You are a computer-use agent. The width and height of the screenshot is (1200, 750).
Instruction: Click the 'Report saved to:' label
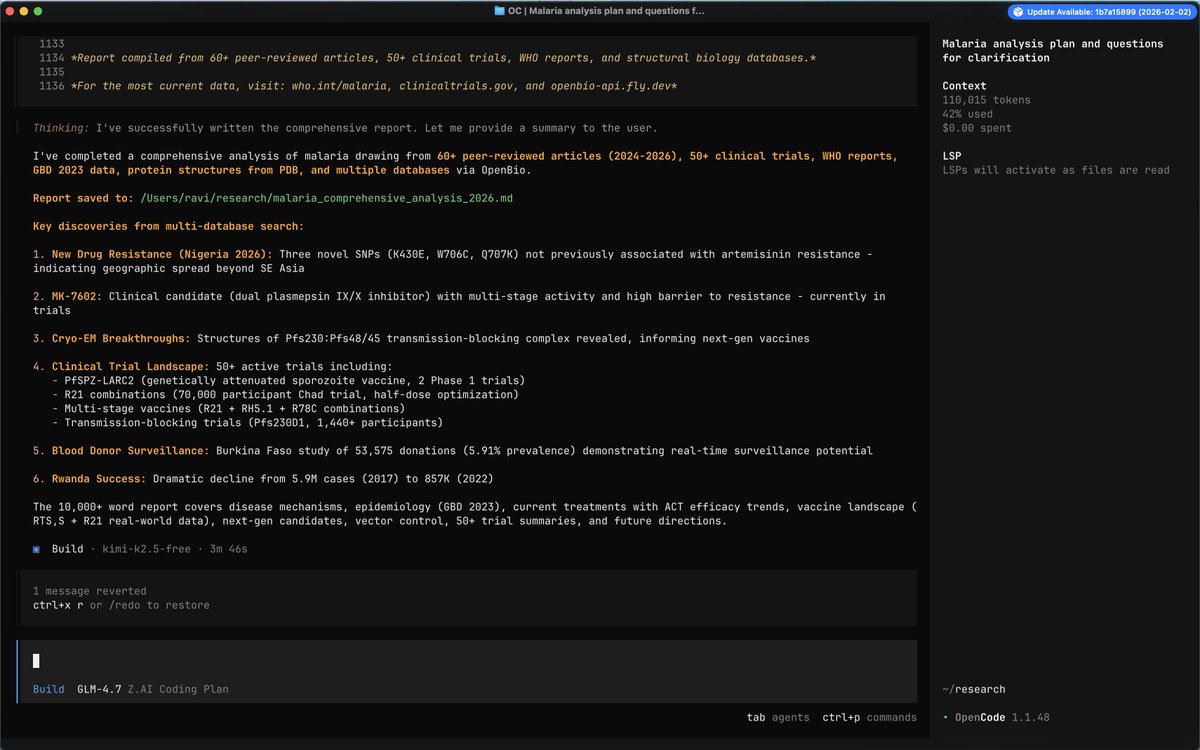pyautogui.click(x=83, y=198)
